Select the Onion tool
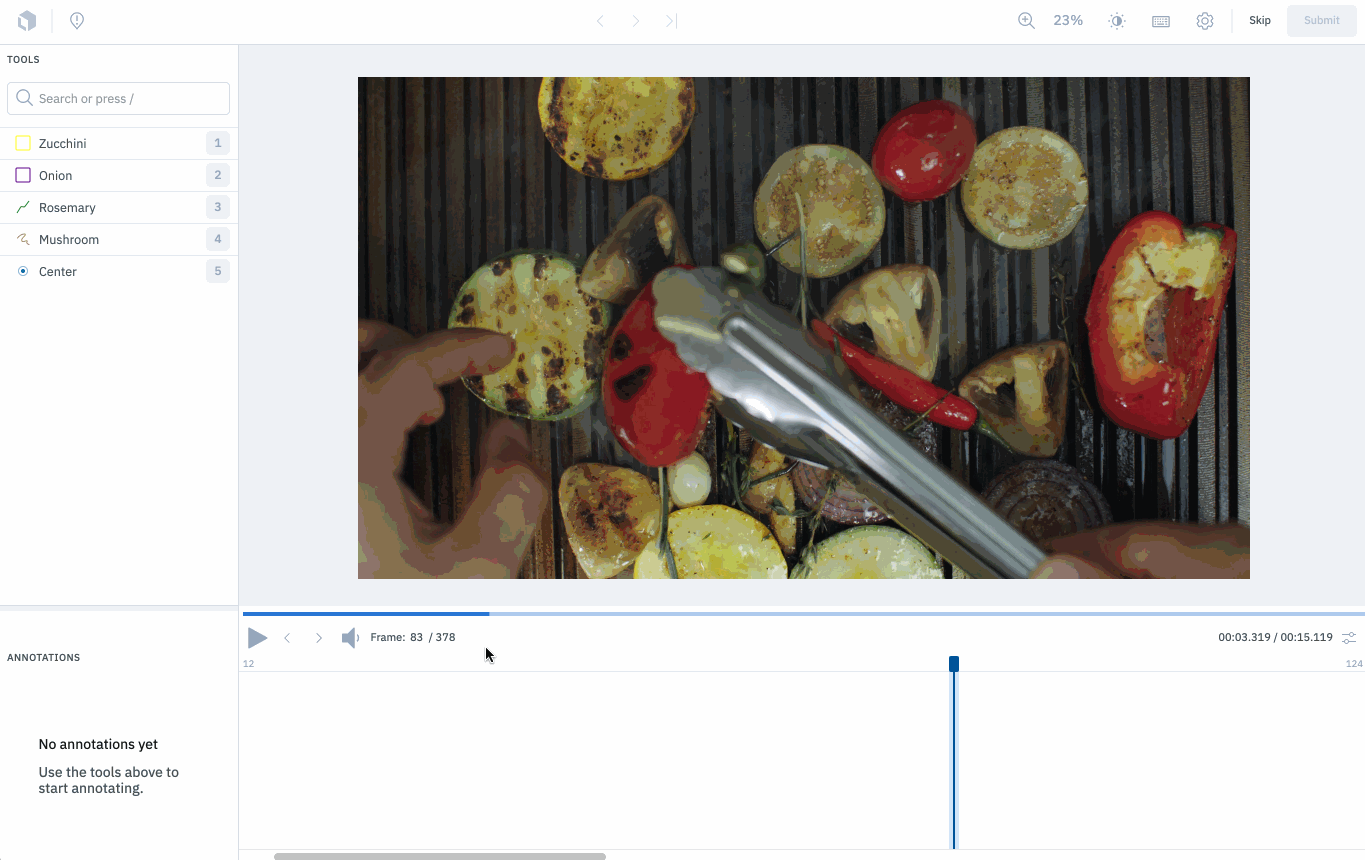 119,175
